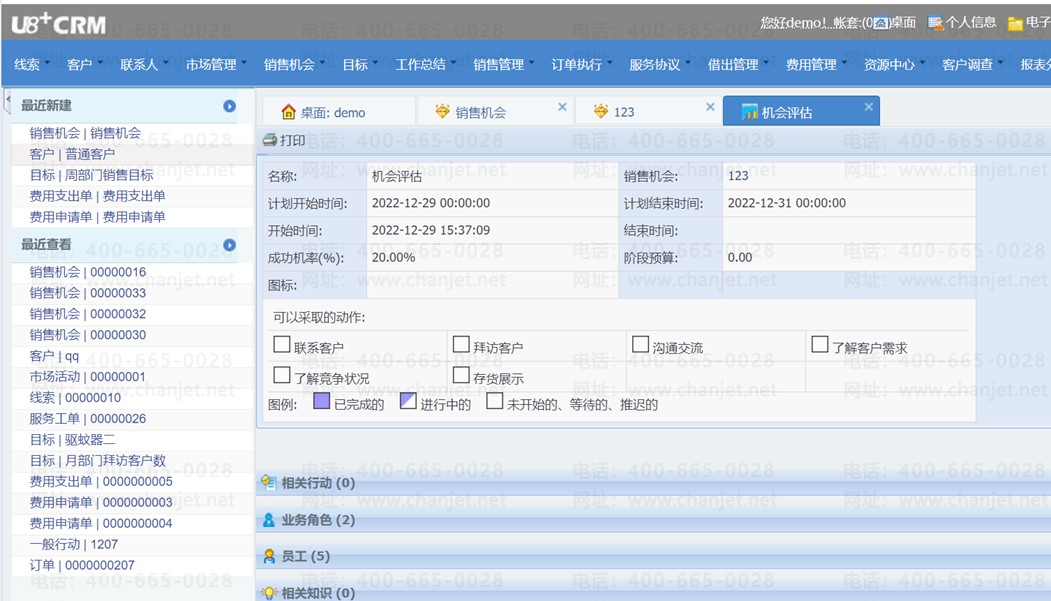Check the 联系客户 checkbox
The height and width of the screenshot is (601, 1051).
tap(282, 345)
